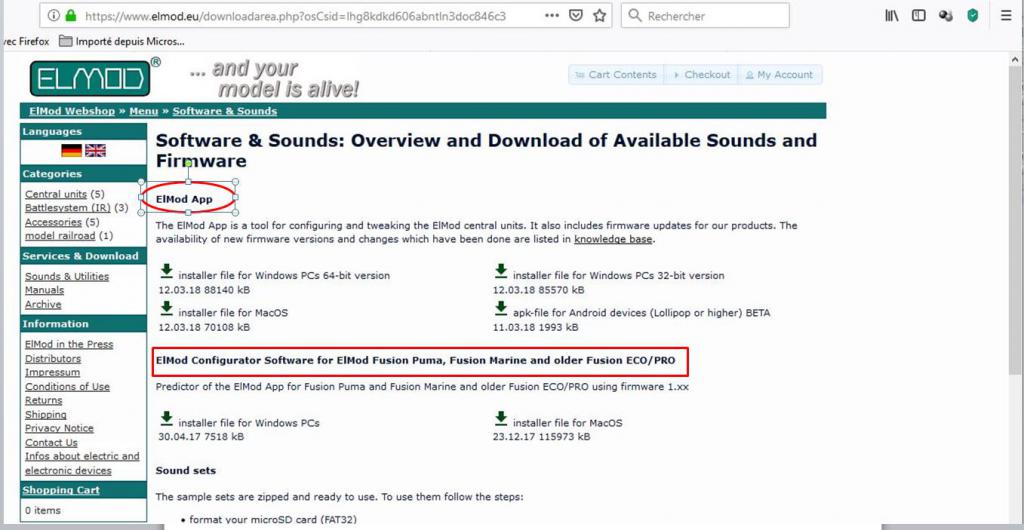Open the Battlesystem (IR) category
Screen dimensions: 1024x530
(x=68, y=208)
